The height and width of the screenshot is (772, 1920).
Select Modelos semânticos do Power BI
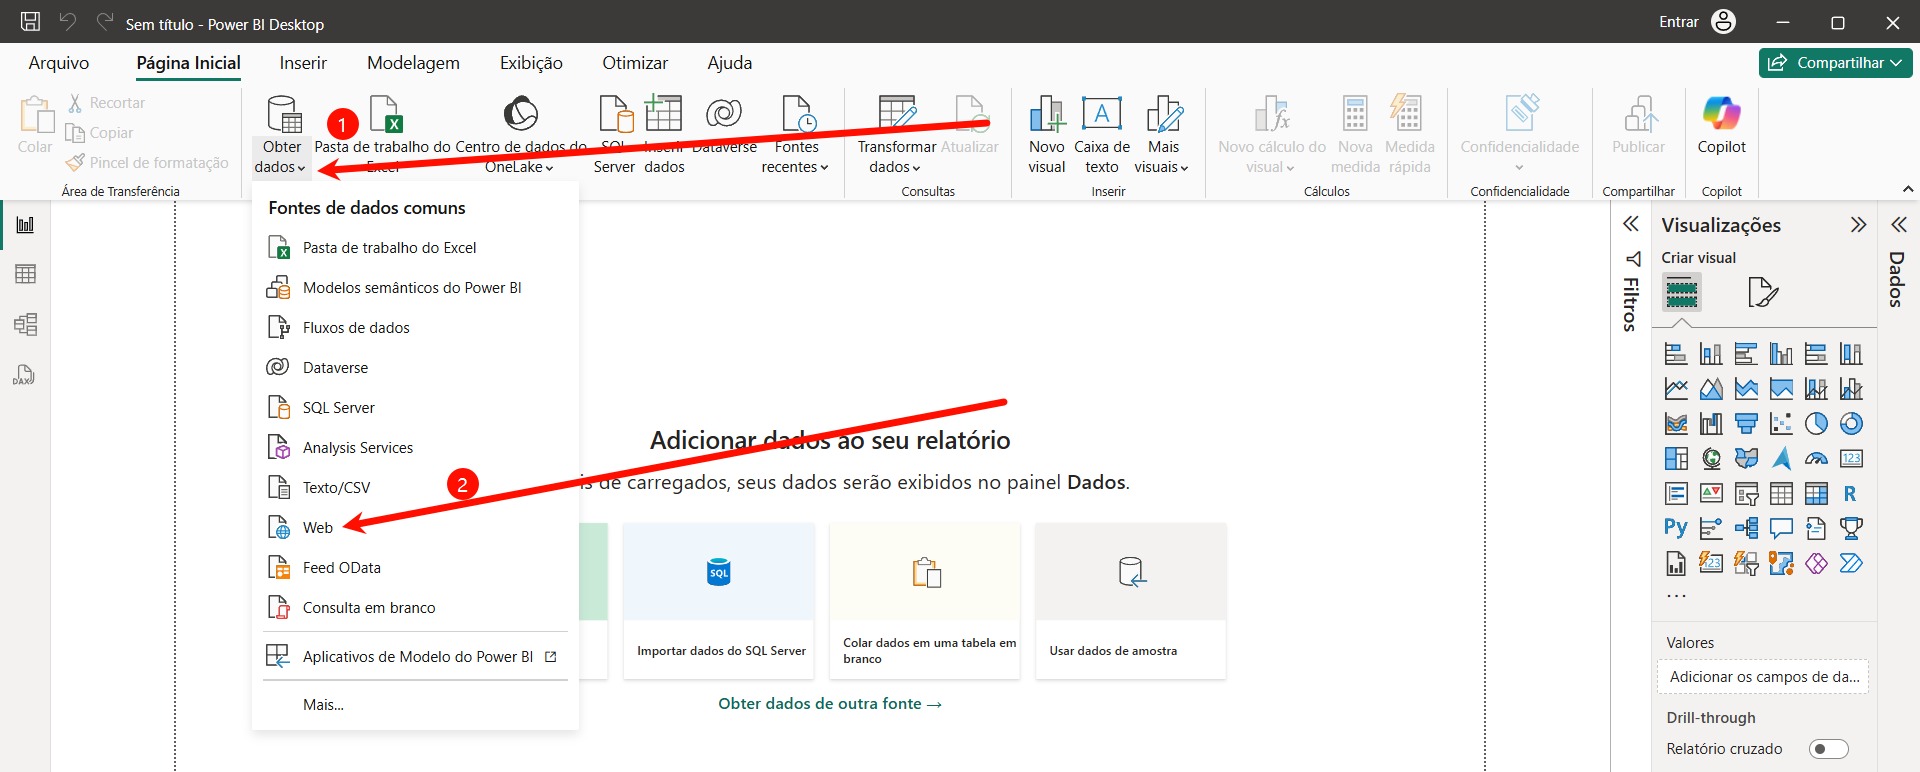[x=415, y=287]
